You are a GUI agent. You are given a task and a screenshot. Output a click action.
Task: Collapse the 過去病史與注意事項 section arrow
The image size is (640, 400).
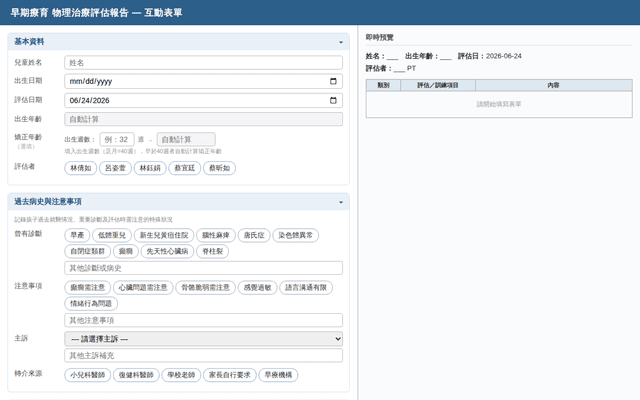[341, 202]
